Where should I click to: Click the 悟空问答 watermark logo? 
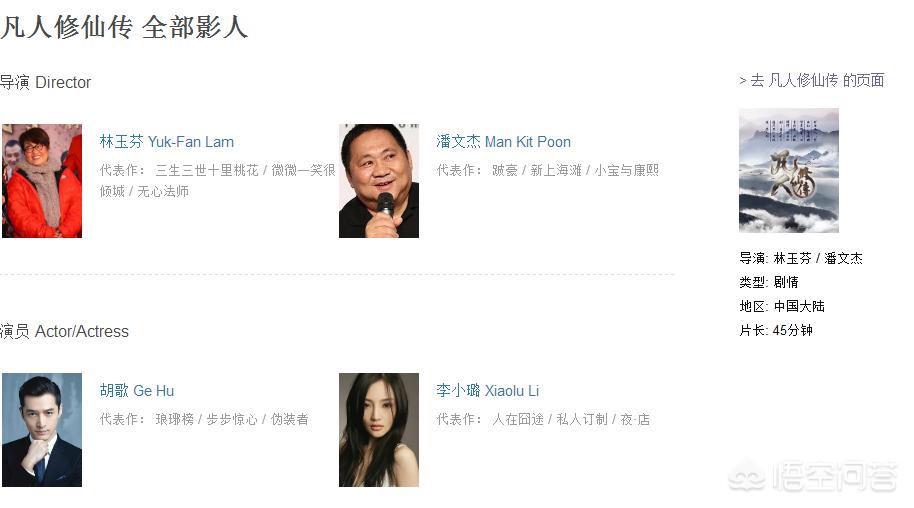click(x=813, y=477)
